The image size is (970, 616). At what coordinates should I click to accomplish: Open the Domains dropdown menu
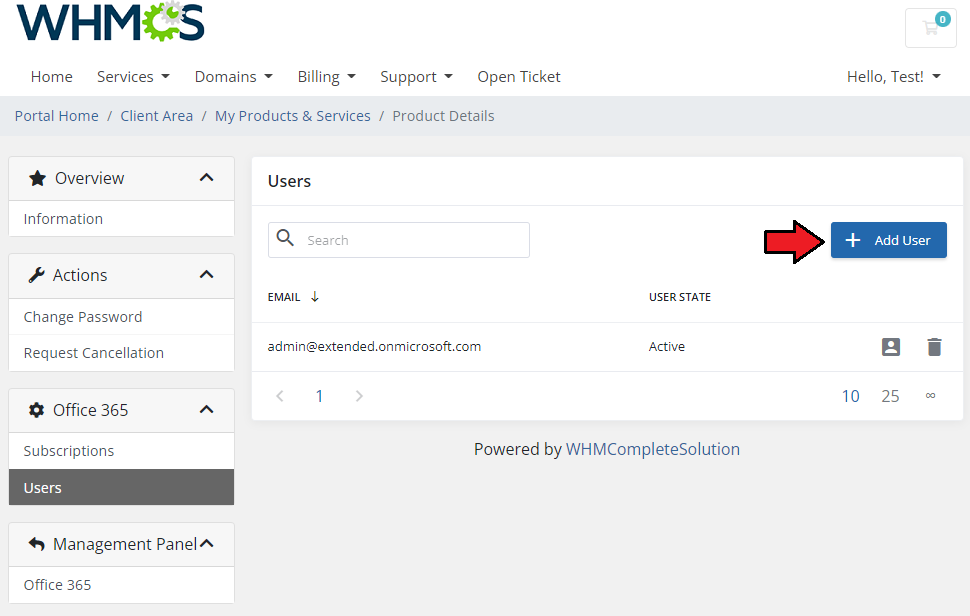pos(234,77)
